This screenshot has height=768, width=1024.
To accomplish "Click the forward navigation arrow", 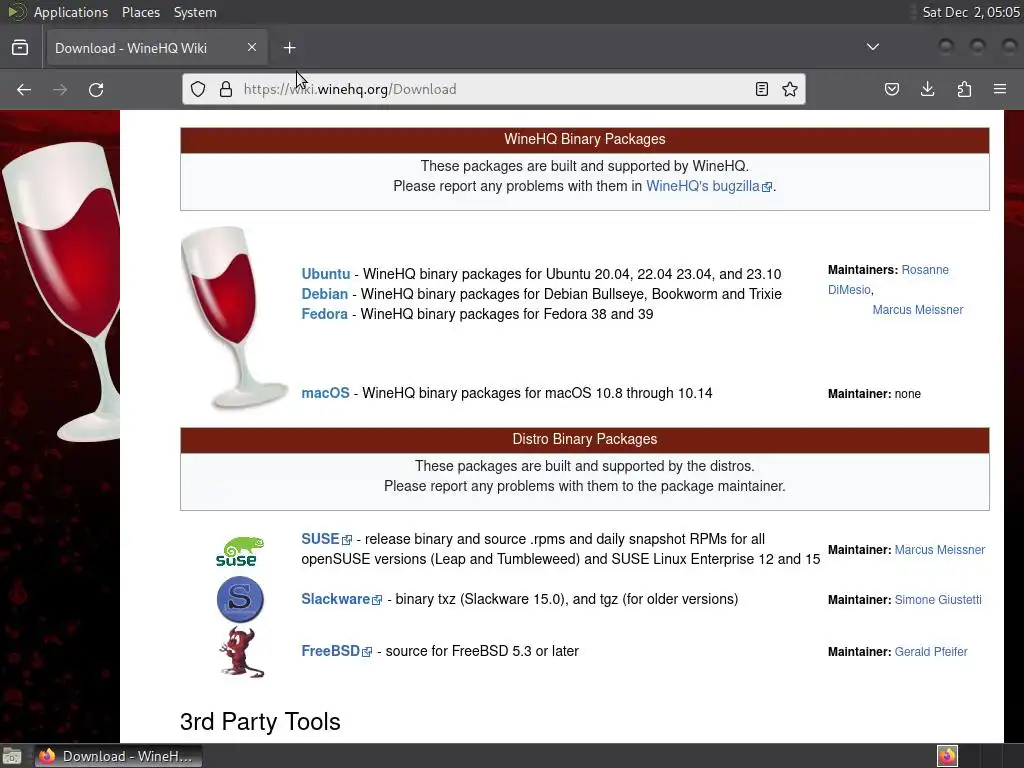I will tap(60, 89).
